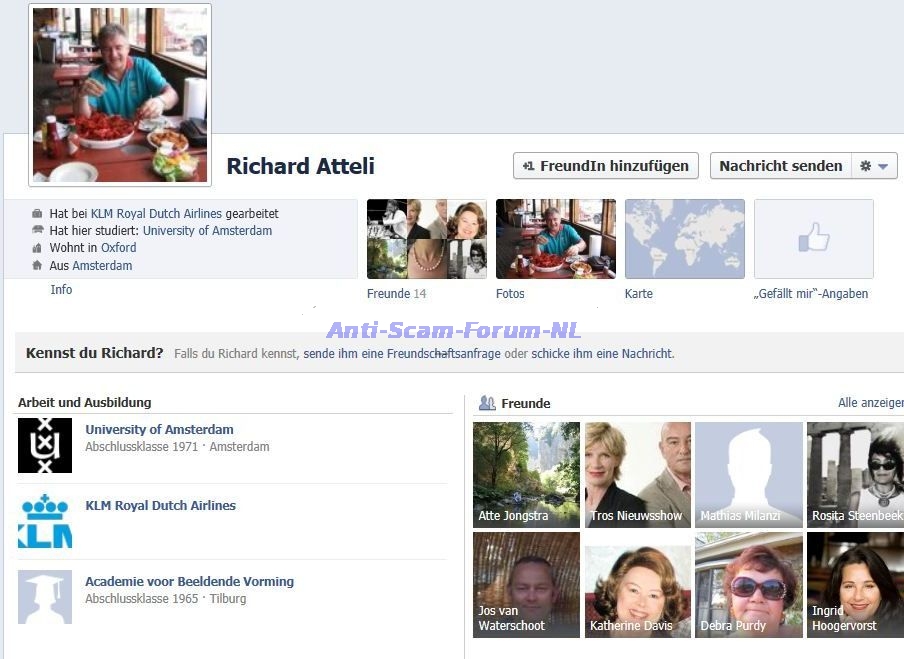The width and height of the screenshot is (904, 659).
Task: Open friend Mathias Milanzi's placeholder avatar
Action: pos(748,474)
